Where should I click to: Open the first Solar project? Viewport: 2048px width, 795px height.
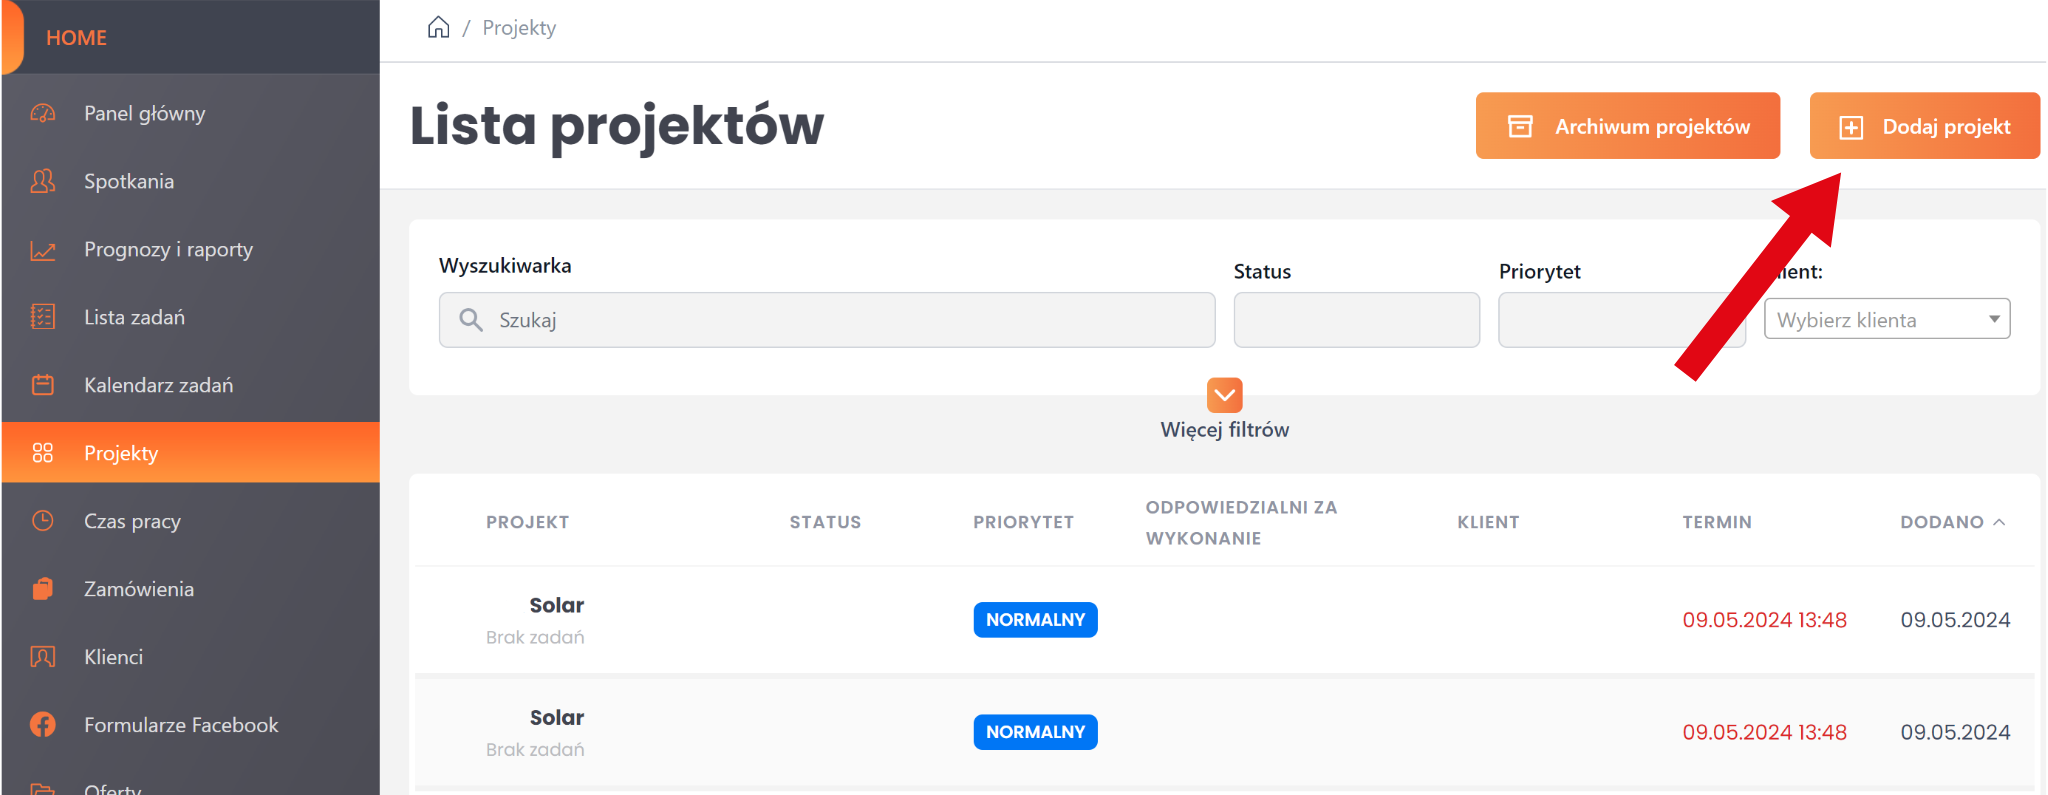[x=556, y=605]
